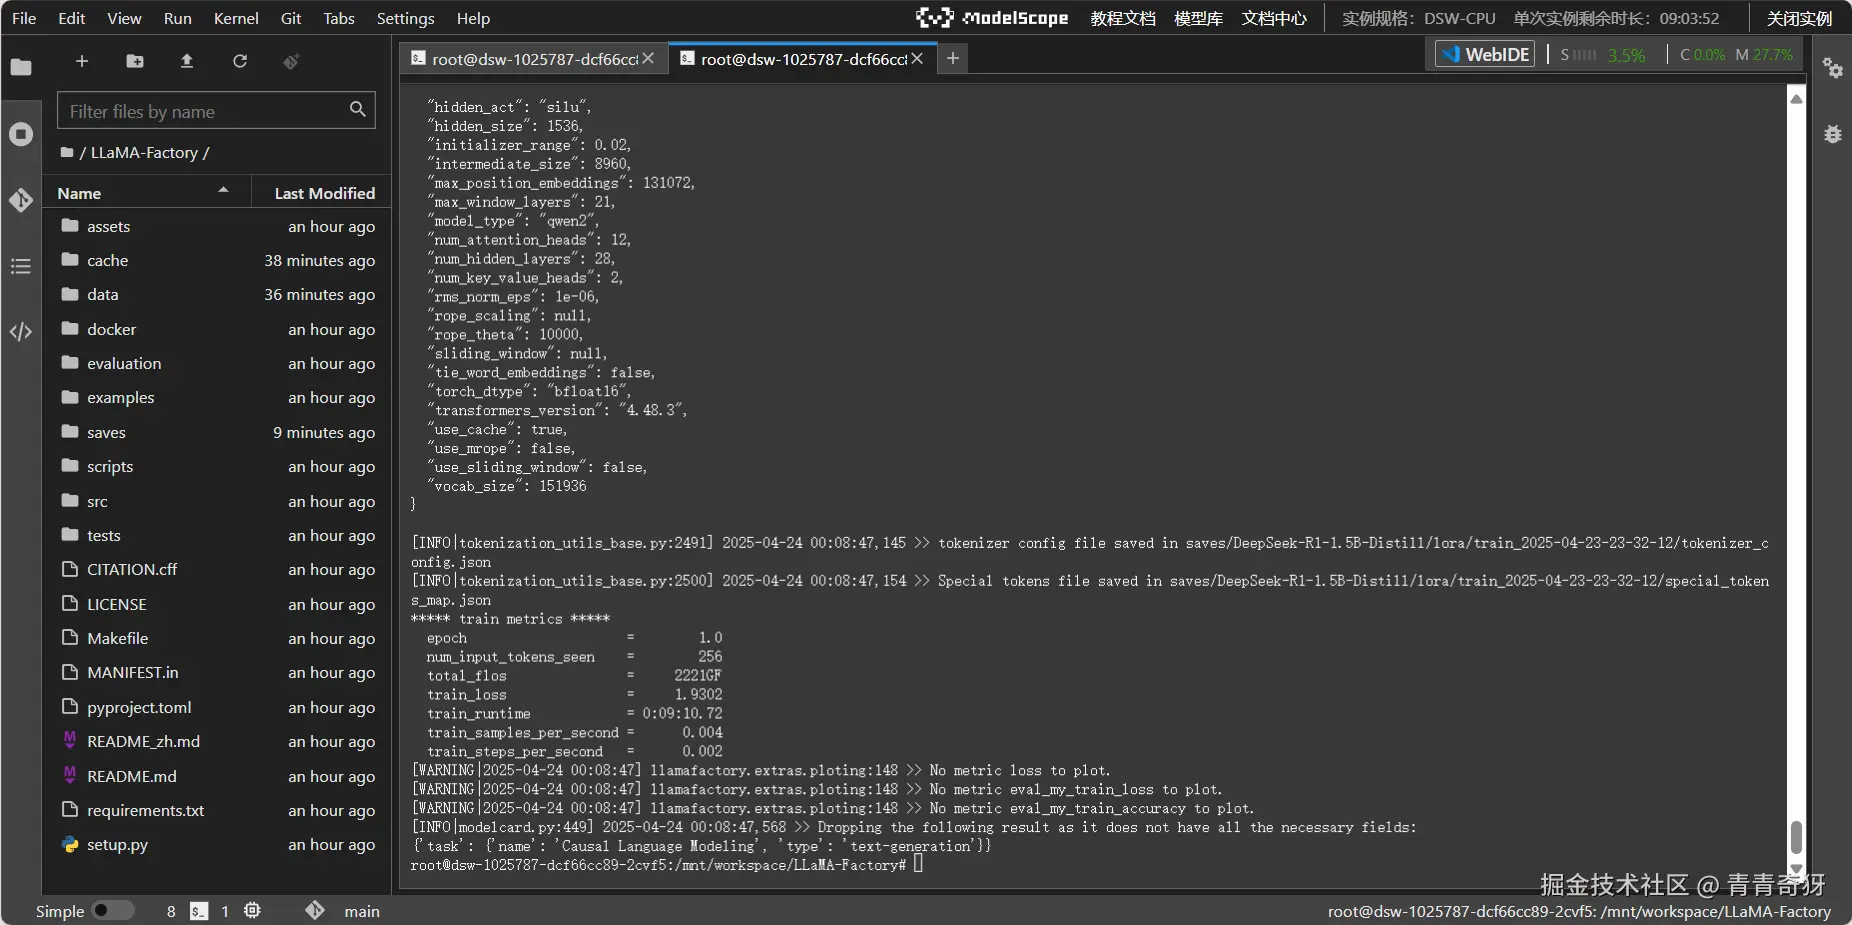Open the Help menu
1852x925 pixels.
pyautogui.click(x=474, y=18)
